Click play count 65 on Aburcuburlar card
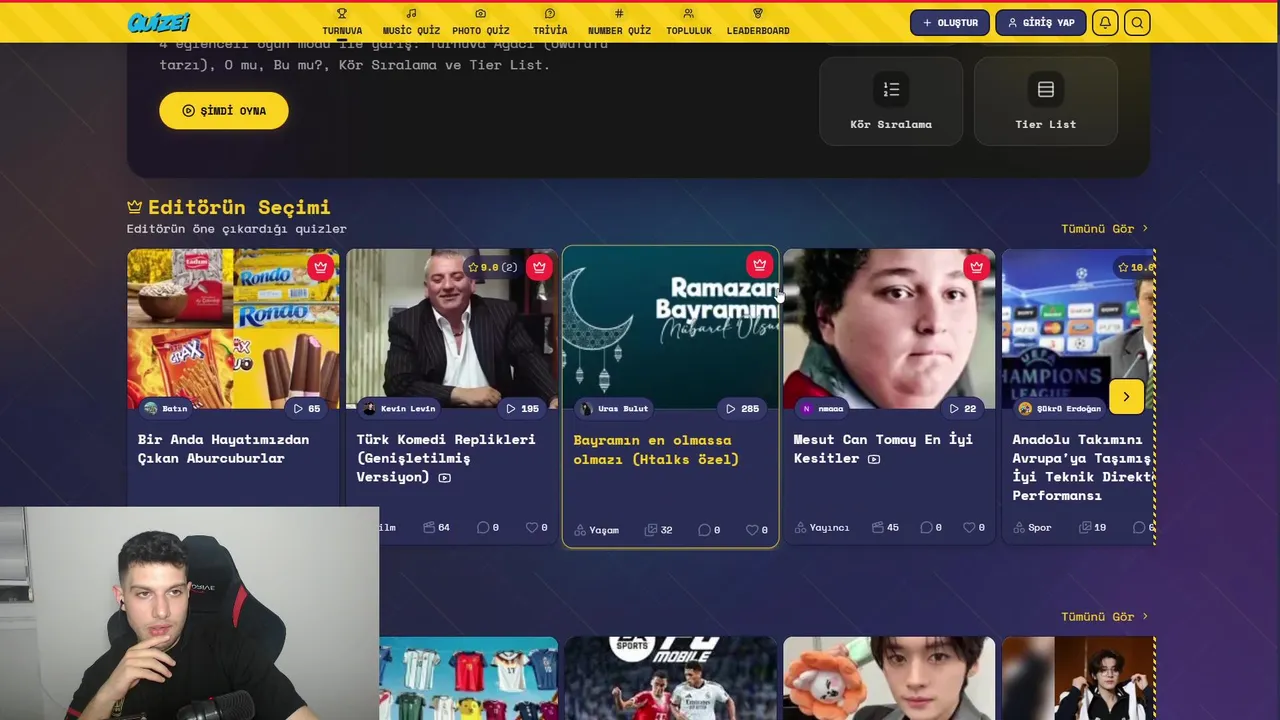 point(307,408)
